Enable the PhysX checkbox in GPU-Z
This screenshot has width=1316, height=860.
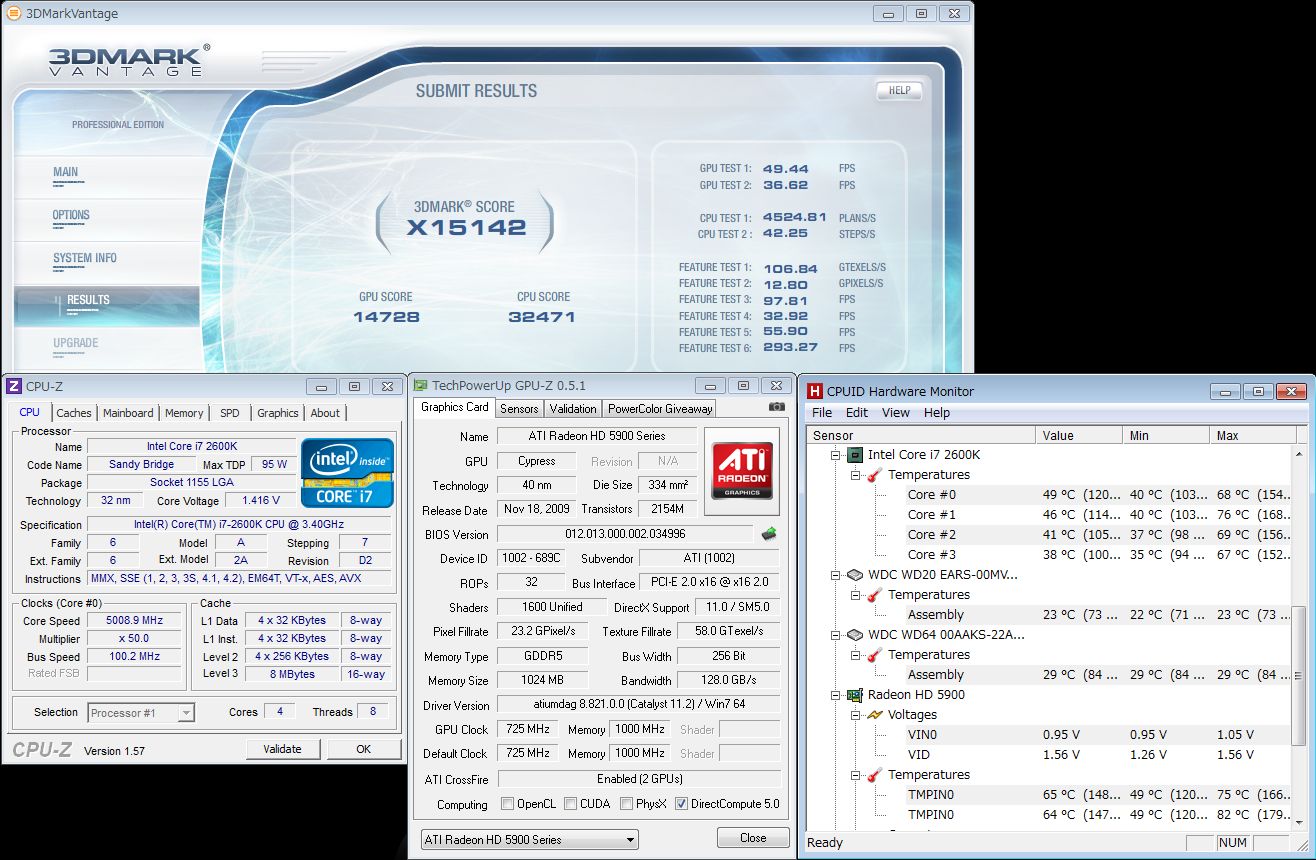coord(626,804)
